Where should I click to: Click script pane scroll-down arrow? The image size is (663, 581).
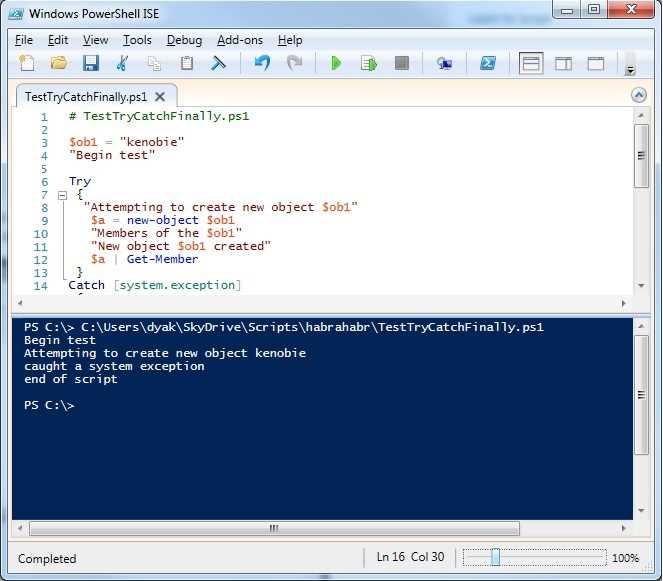point(641,286)
